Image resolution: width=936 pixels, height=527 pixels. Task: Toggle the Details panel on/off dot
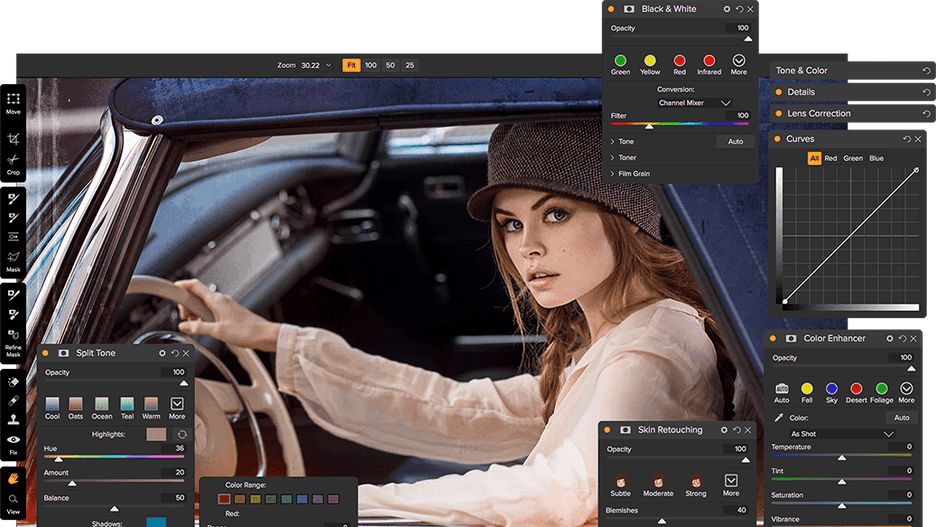point(777,92)
